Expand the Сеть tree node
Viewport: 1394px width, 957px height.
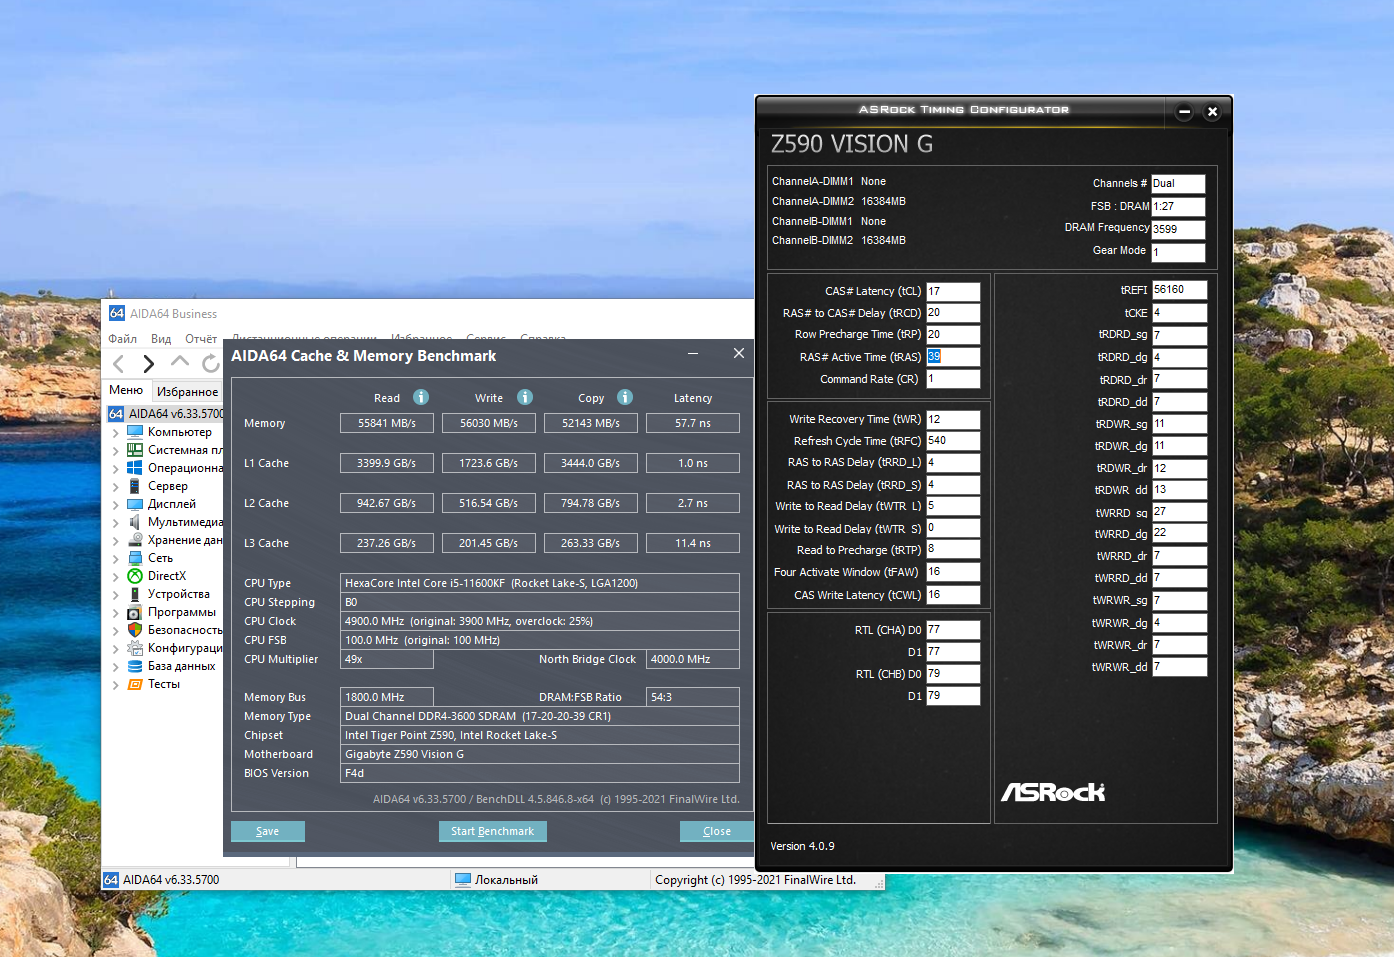point(116,559)
